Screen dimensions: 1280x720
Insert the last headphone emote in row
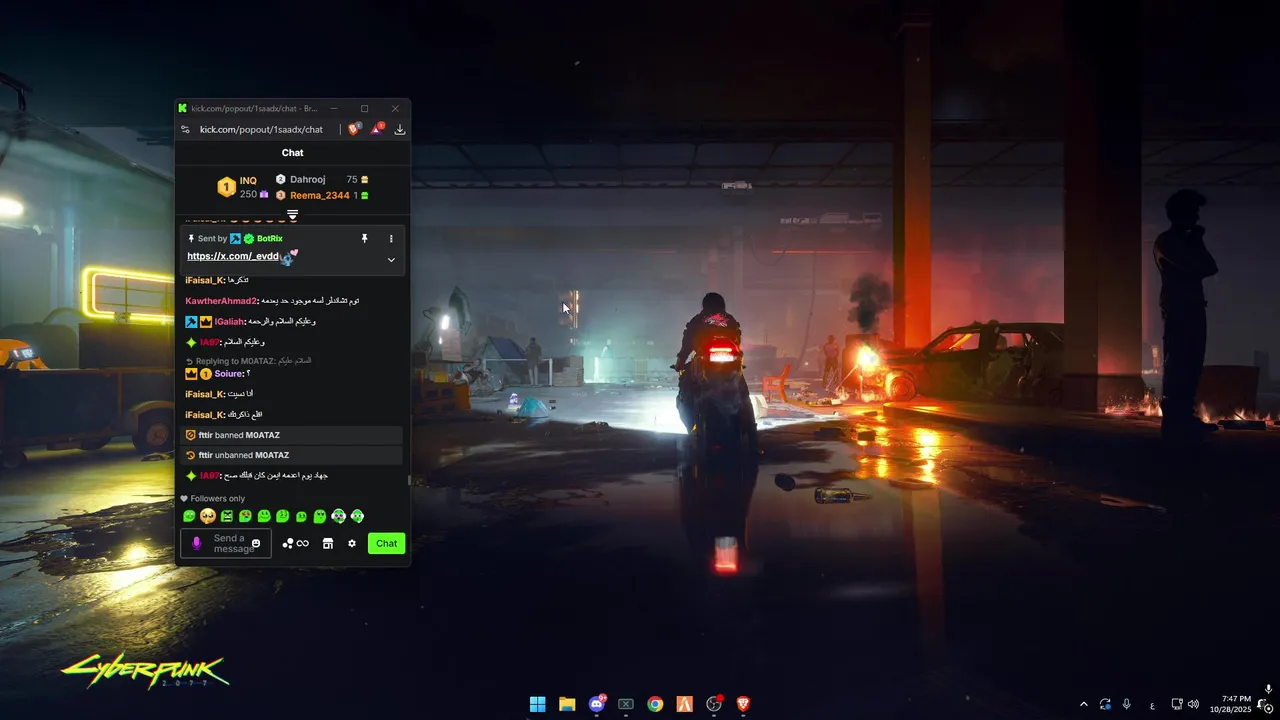[357, 516]
